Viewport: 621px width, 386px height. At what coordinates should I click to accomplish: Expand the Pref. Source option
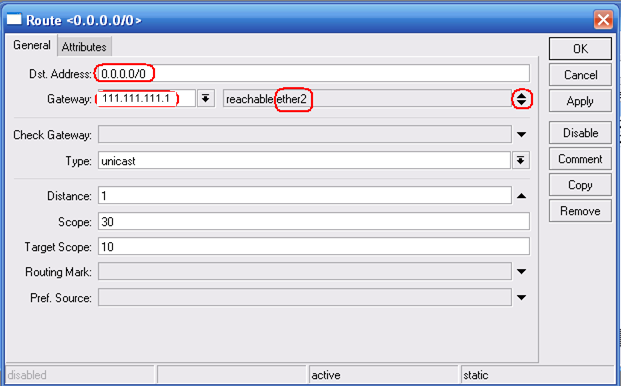pyautogui.click(x=522, y=297)
